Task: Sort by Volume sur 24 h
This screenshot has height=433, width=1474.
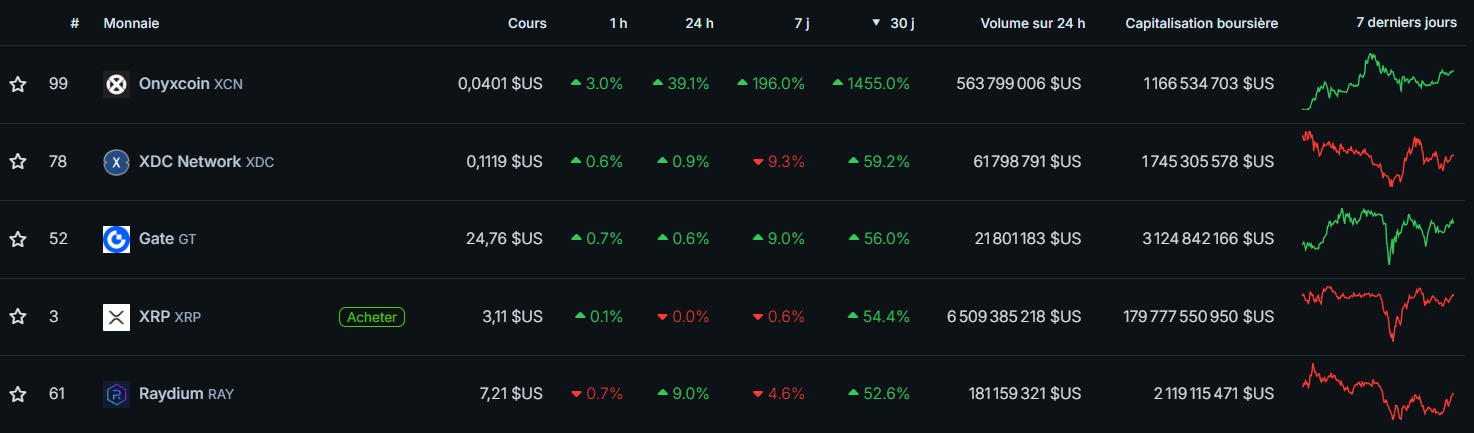Action: 1032,23
